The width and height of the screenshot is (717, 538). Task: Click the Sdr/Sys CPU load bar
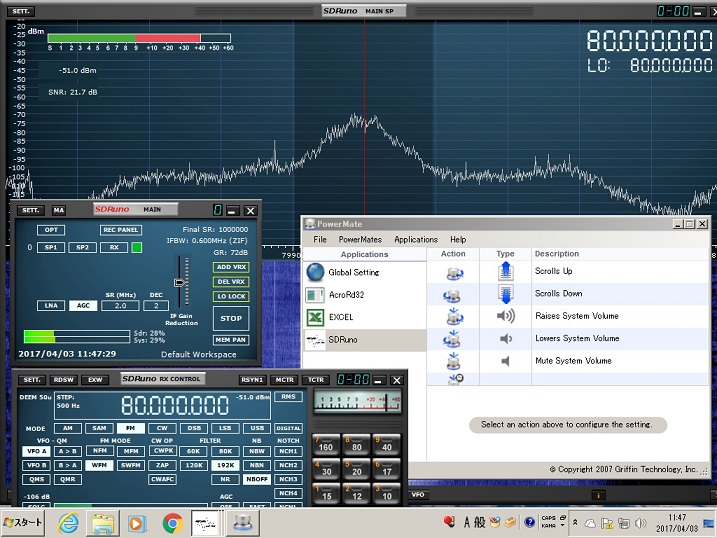coord(76,337)
